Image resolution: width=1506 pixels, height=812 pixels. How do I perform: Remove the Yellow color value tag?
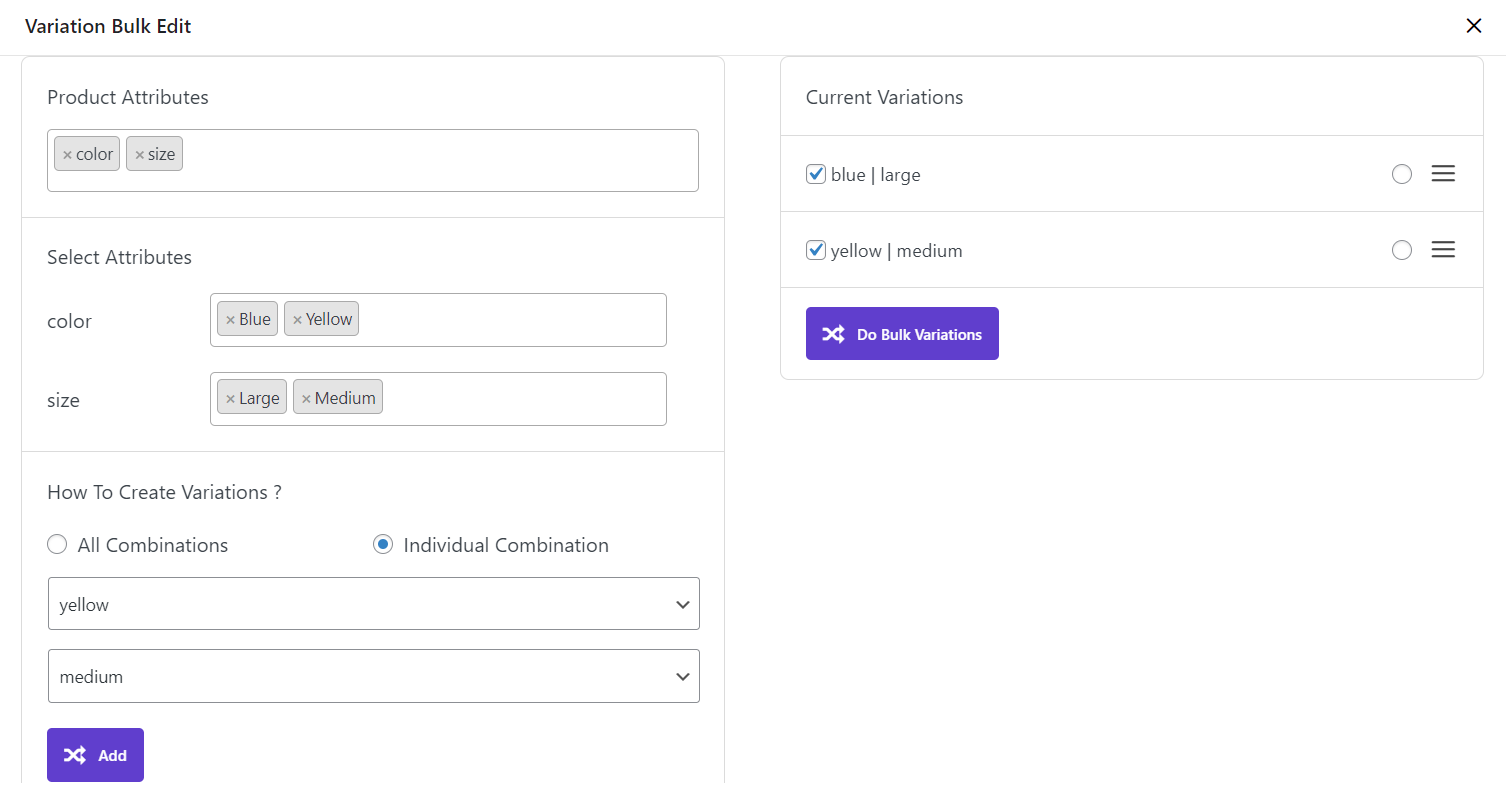(x=297, y=320)
